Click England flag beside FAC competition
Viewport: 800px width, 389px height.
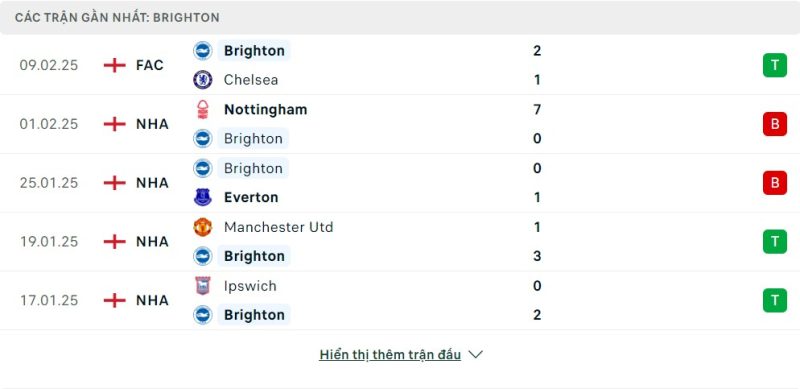click(114, 65)
